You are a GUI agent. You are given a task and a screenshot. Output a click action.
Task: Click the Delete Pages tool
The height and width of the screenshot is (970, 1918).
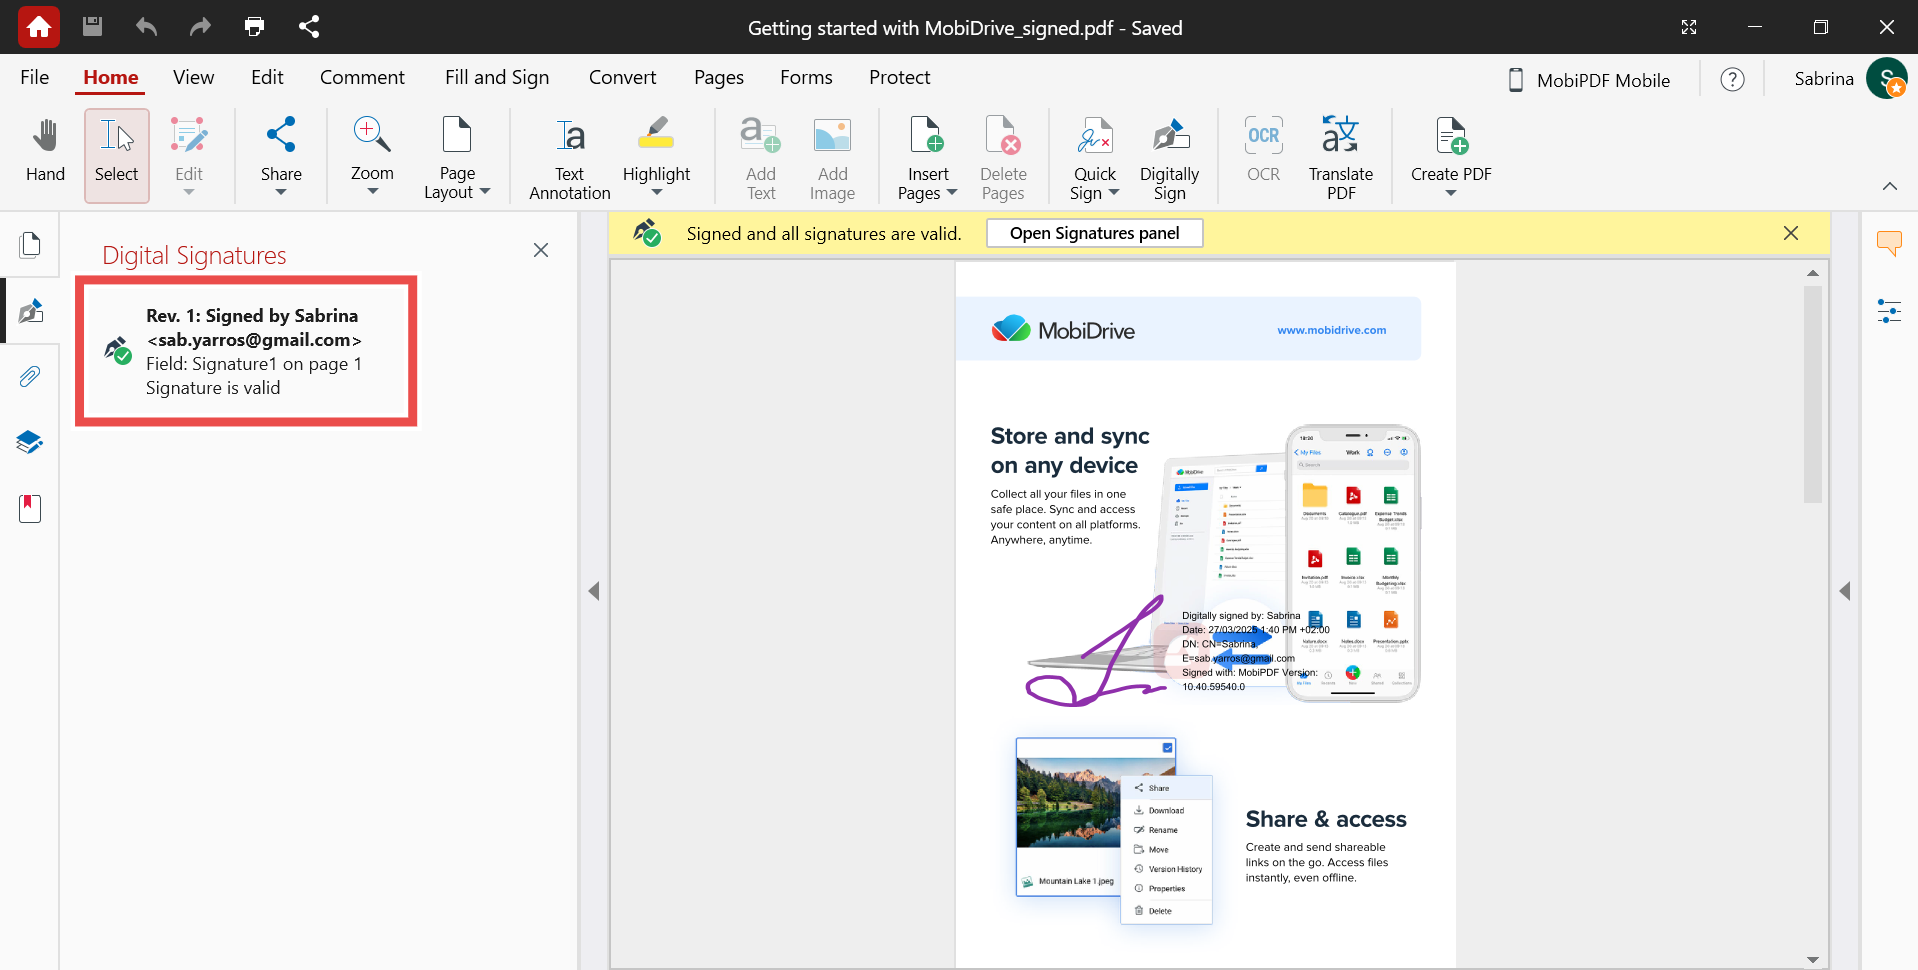(x=1003, y=157)
